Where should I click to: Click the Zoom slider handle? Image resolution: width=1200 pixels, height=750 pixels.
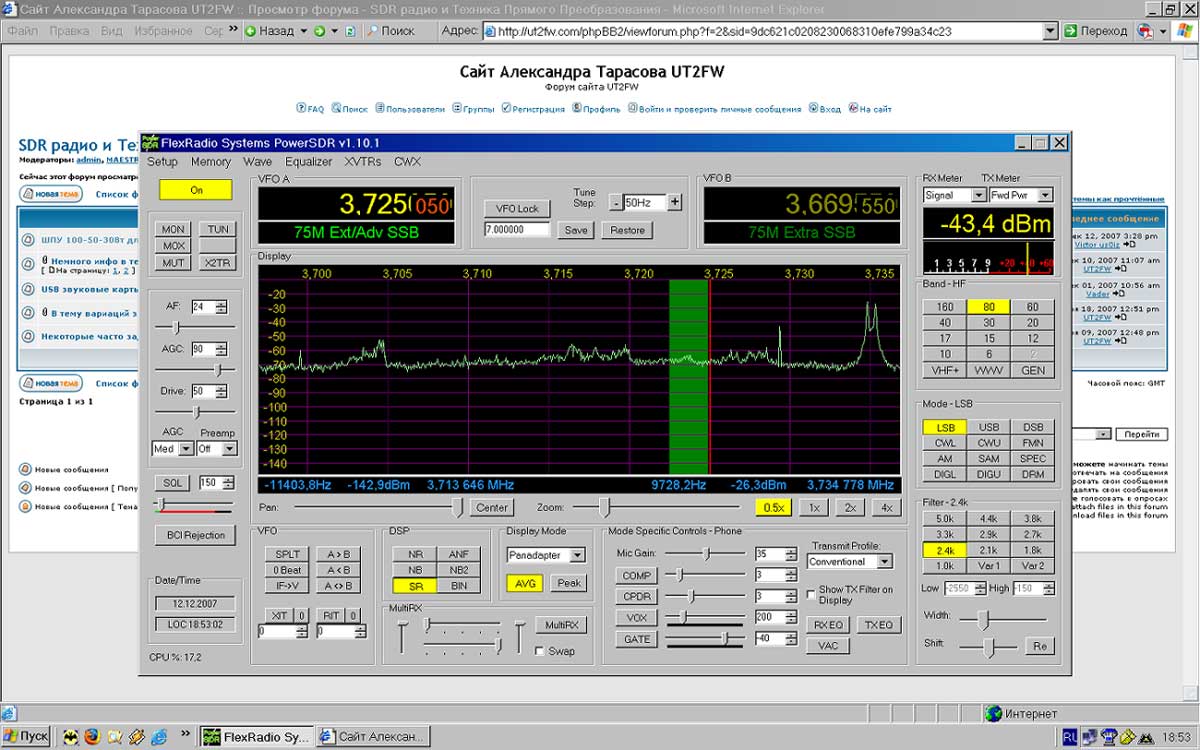(604, 507)
